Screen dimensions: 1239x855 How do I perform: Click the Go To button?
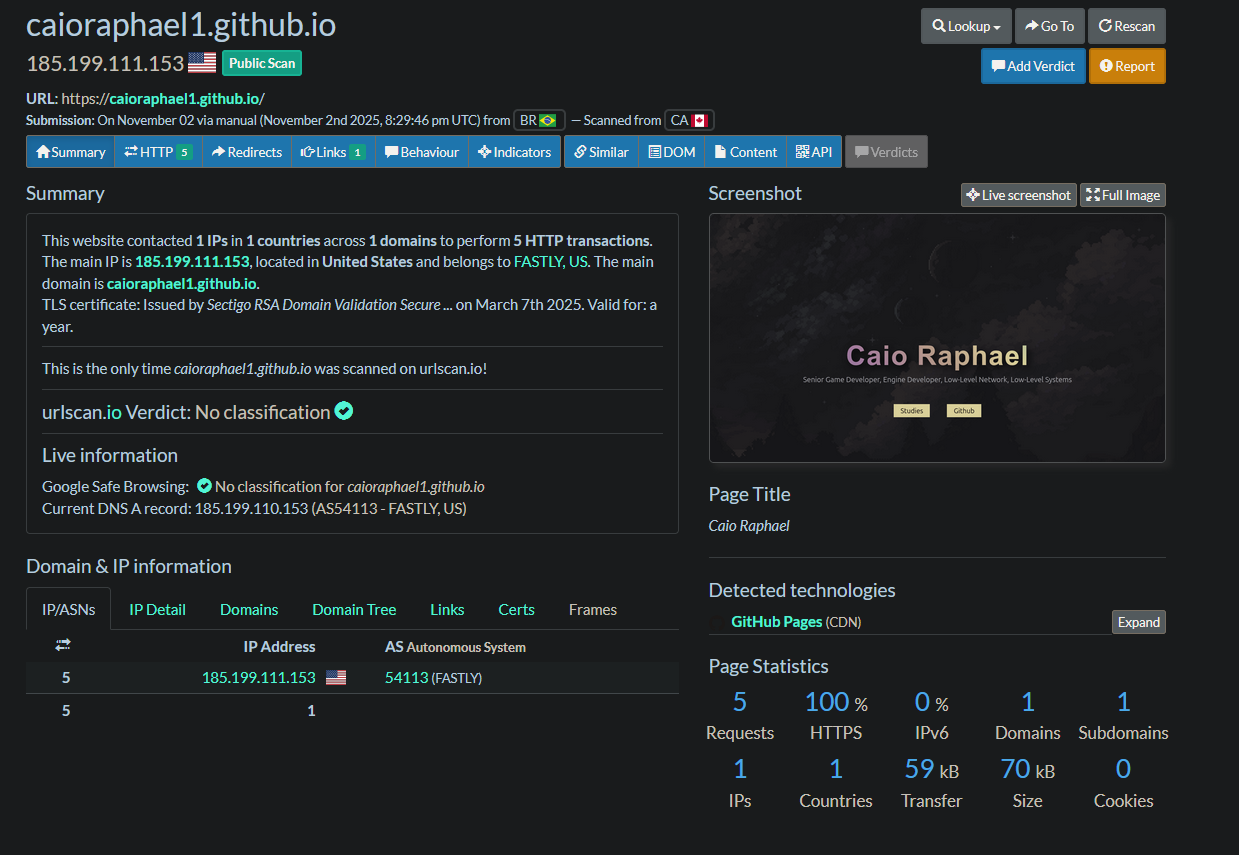(x=1048, y=26)
